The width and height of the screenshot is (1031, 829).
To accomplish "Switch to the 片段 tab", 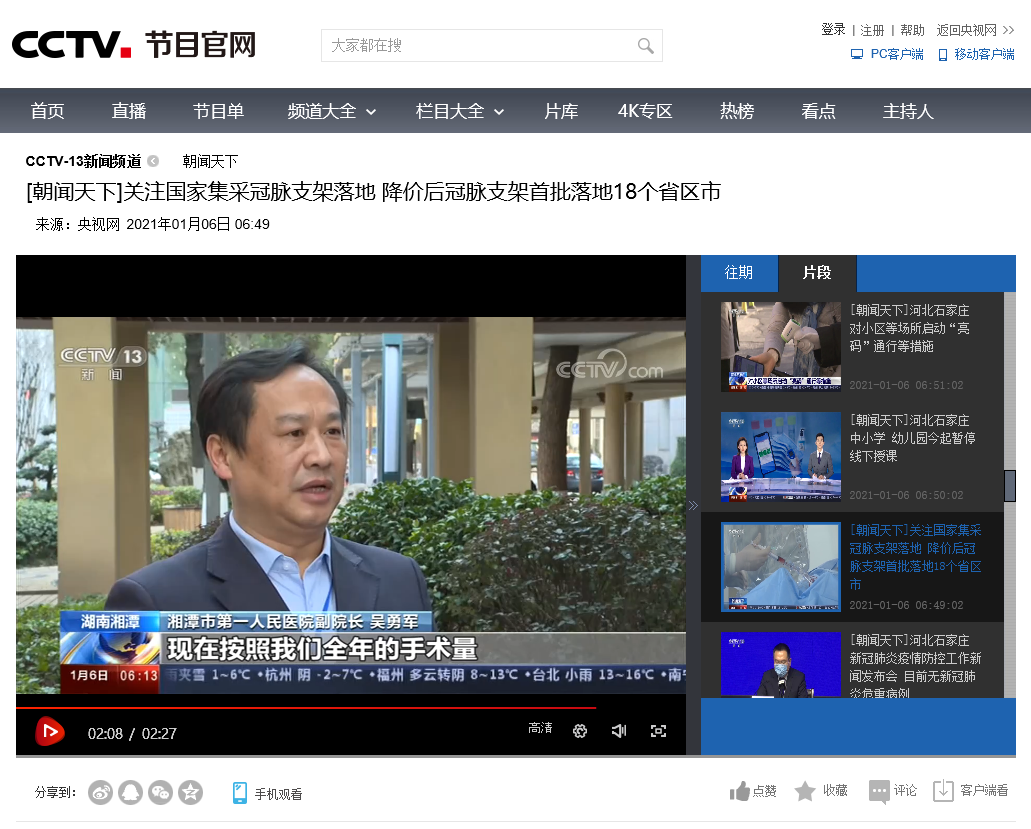I will 817,273.
